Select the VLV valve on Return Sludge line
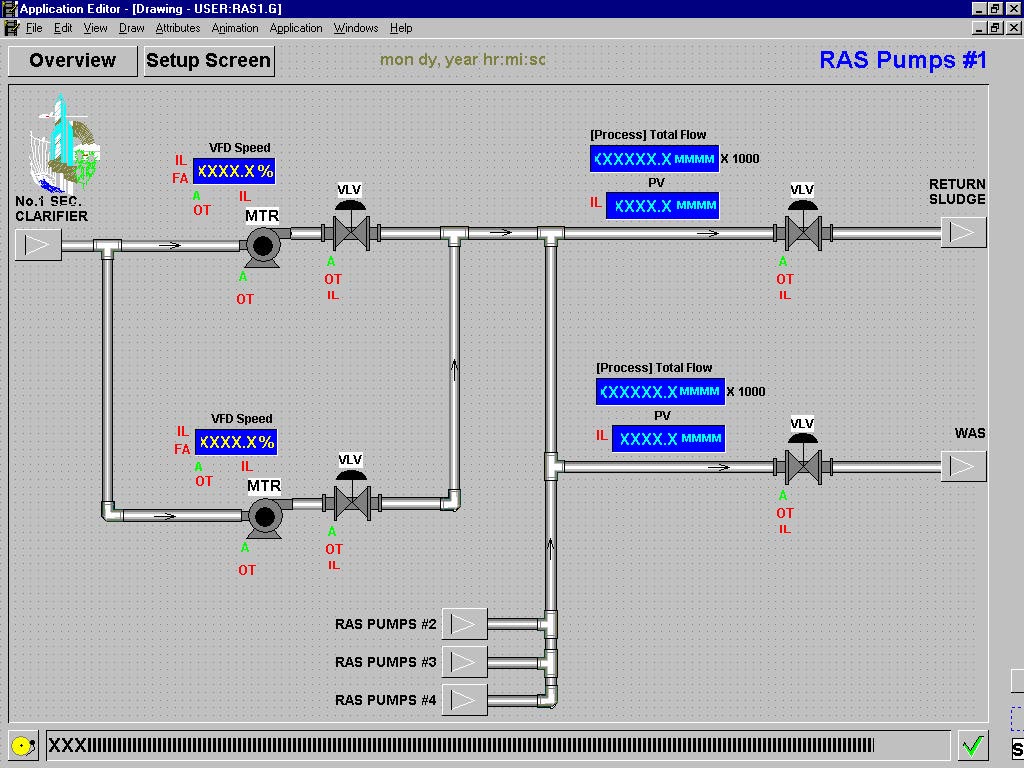The width and height of the screenshot is (1024, 768). click(x=803, y=225)
